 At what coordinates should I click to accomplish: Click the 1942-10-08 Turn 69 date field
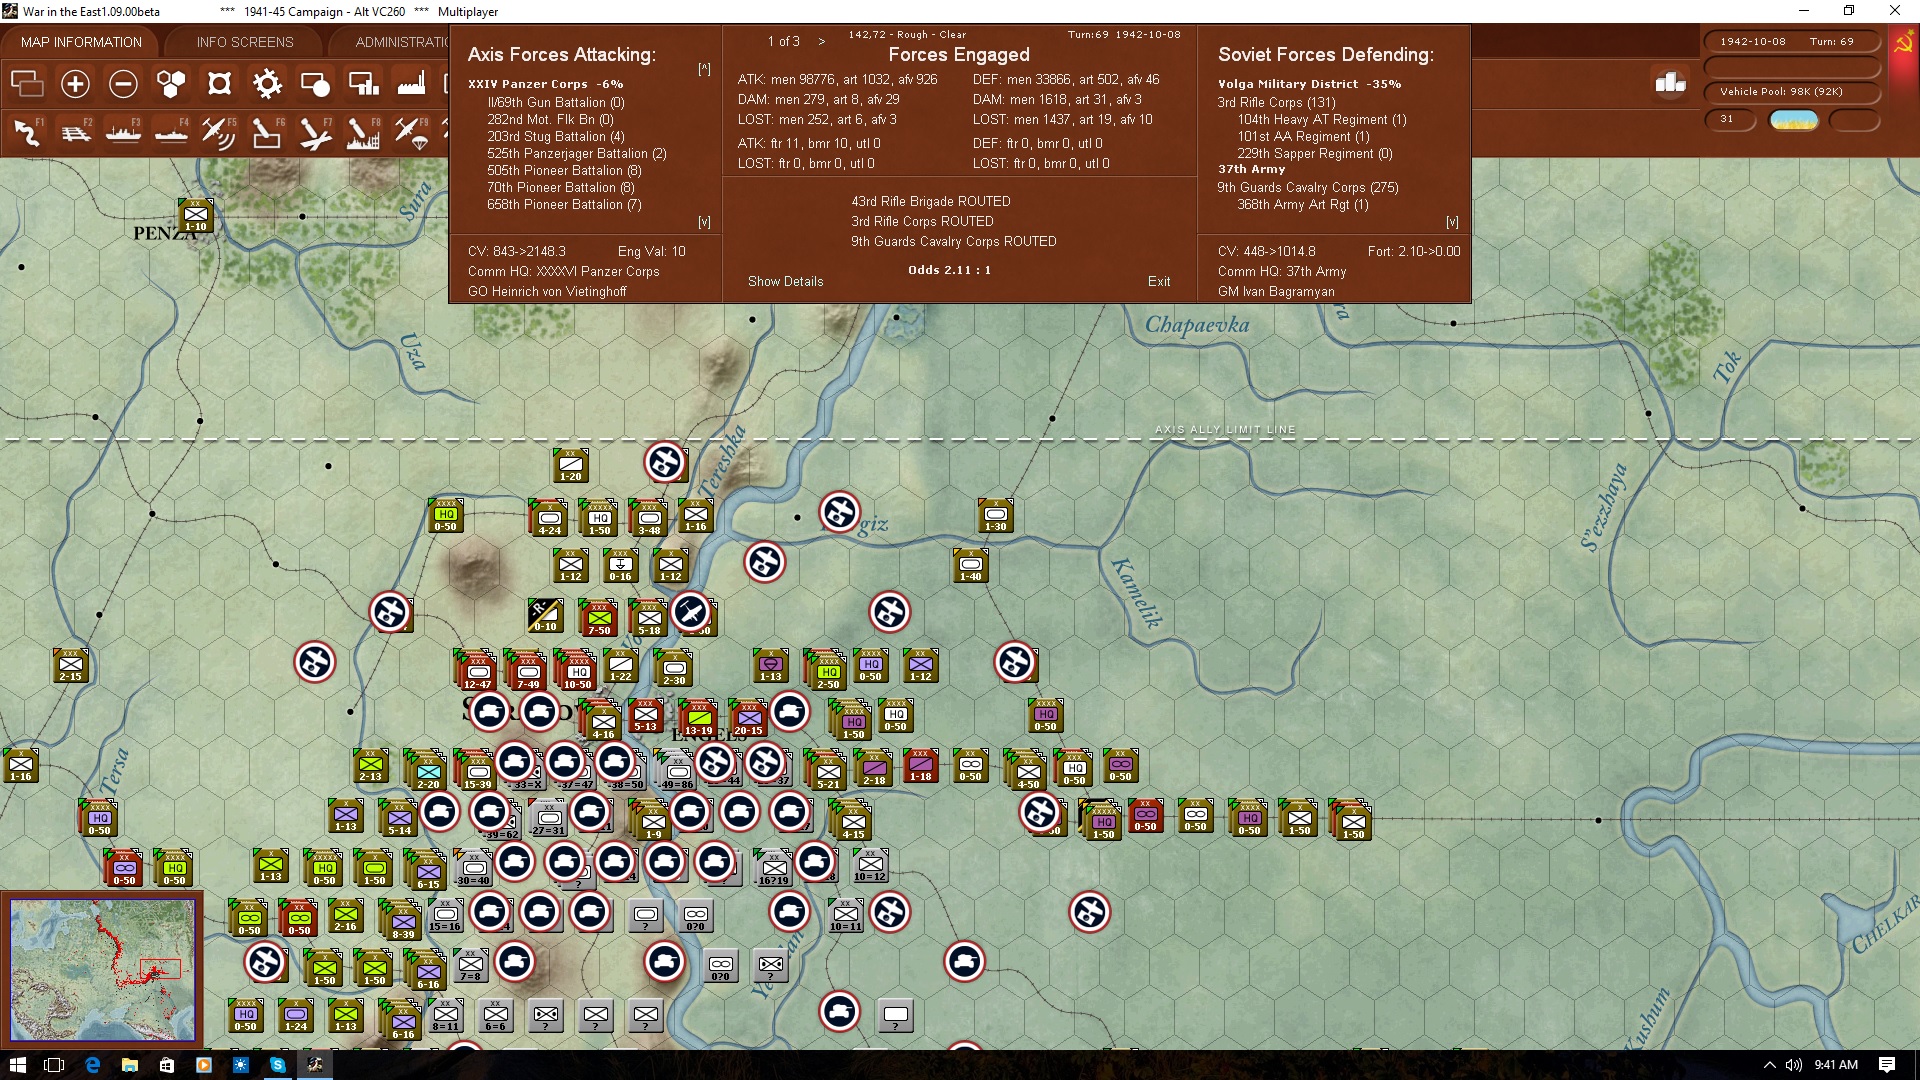point(1791,41)
